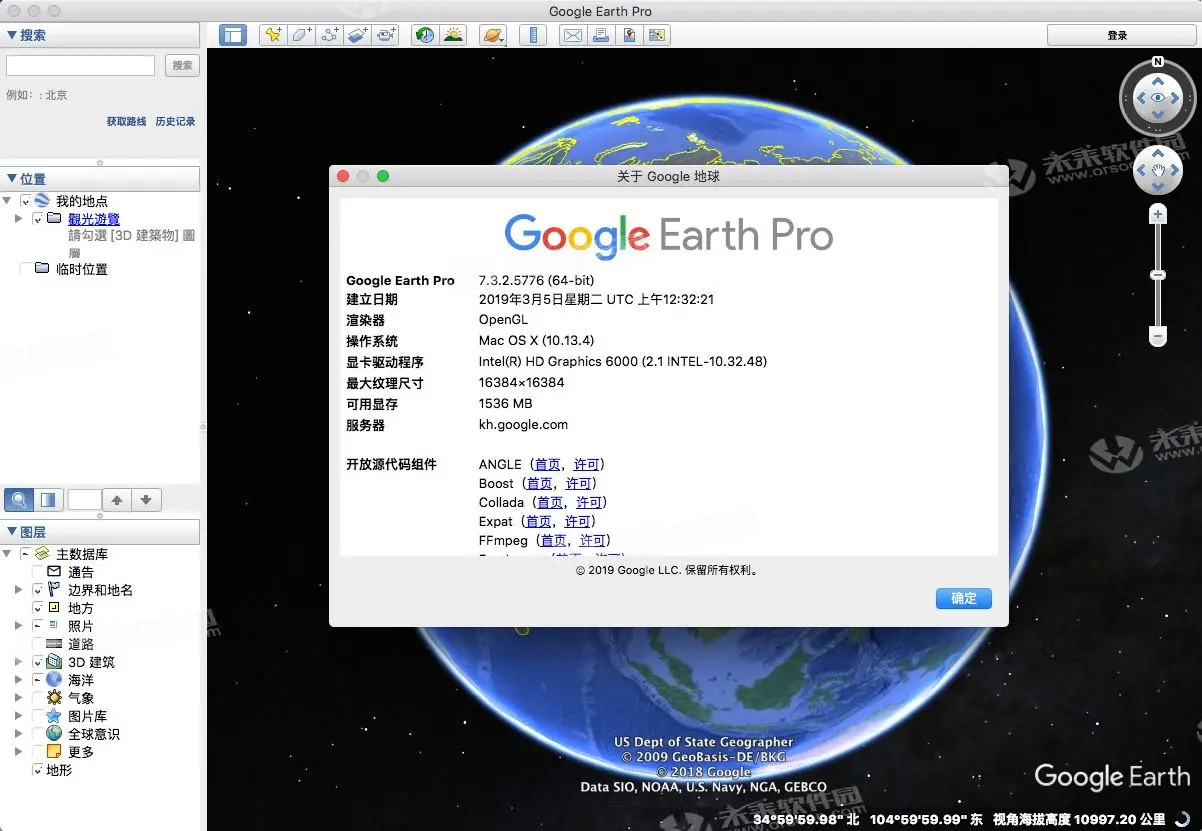The image size is (1202, 831).
Task: Select the Add Placemark pushpin tool
Action: 273,35
